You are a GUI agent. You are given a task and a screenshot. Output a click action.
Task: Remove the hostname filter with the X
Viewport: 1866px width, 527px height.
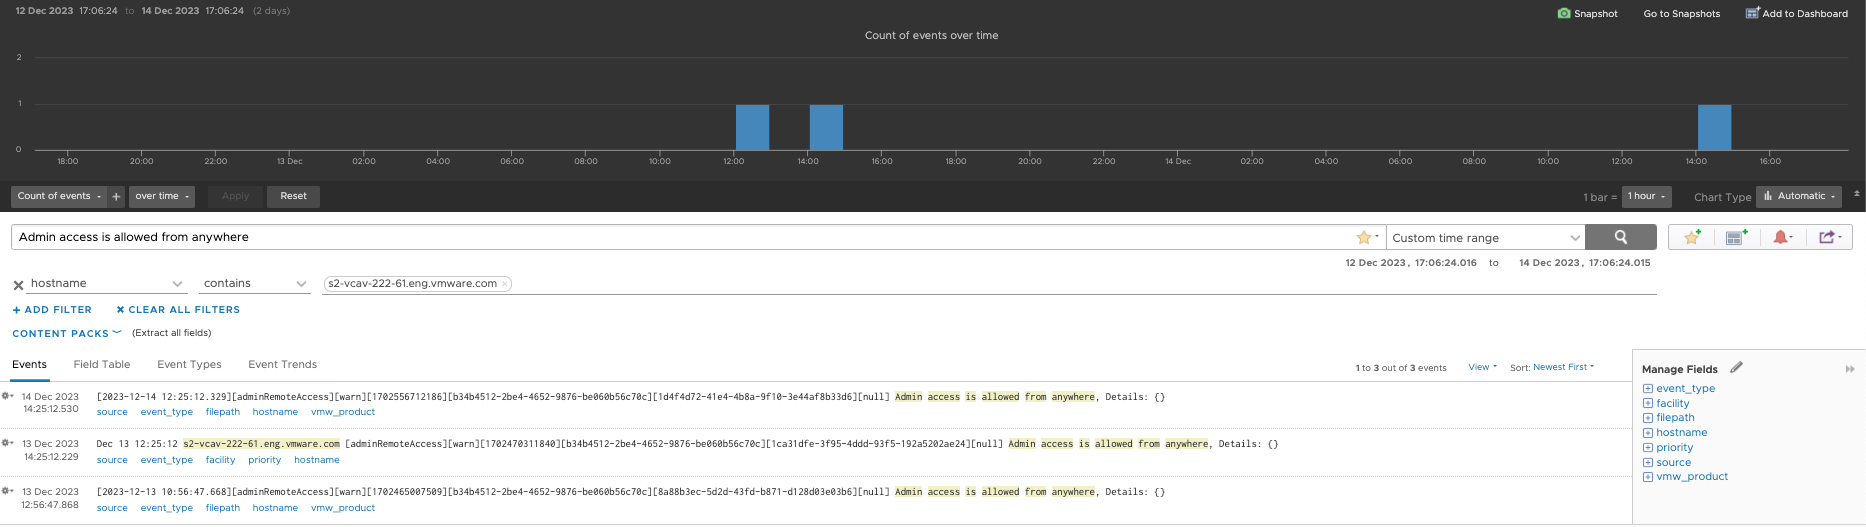[x=18, y=285]
